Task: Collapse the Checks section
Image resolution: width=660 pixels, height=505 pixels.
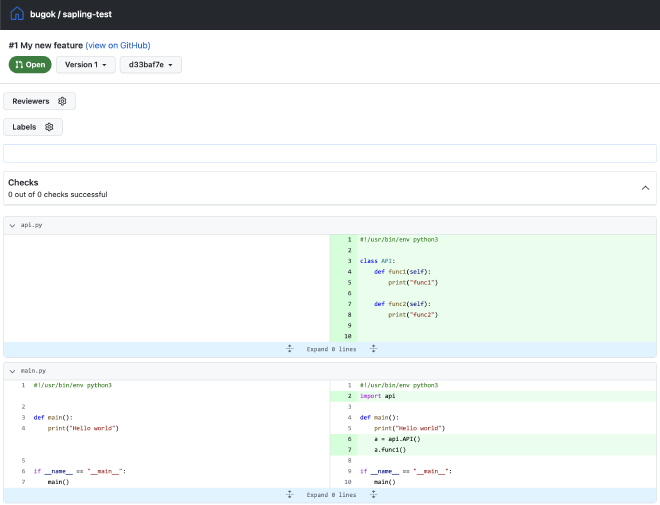Action: coord(645,187)
